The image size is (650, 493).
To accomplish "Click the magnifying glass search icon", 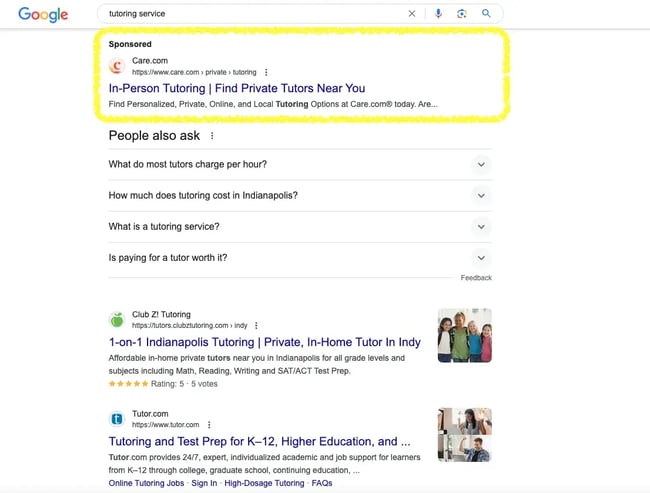I will pos(486,13).
